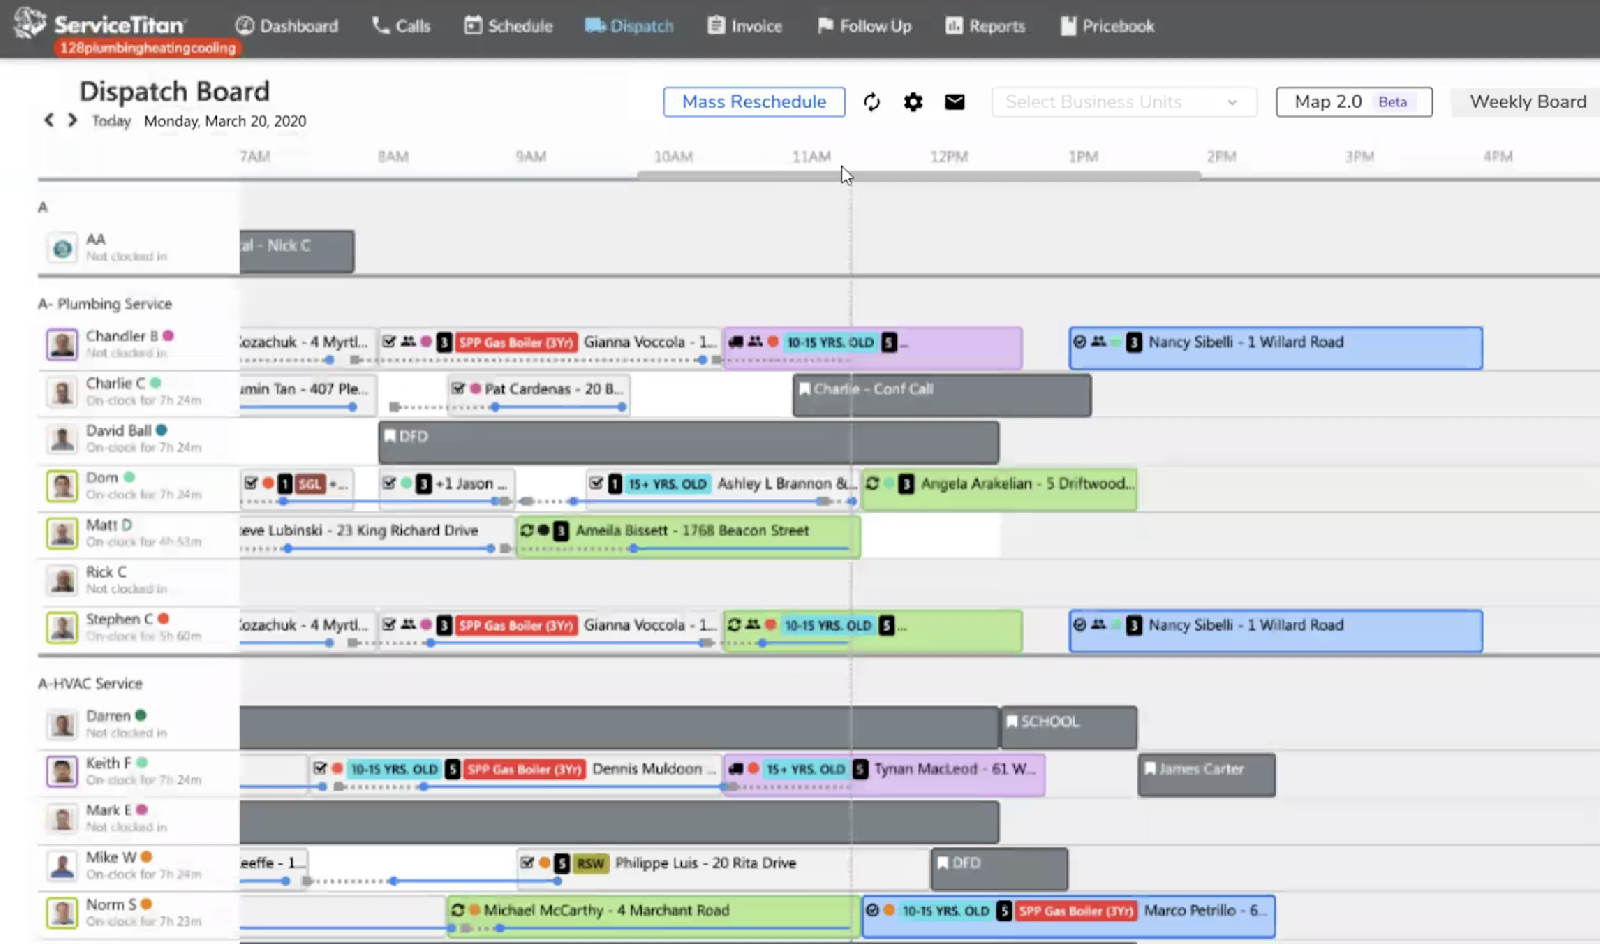This screenshot has height=944, width=1600.
Task: Open Nancy Sibelli job in Chandler B row
Action: click(1276, 347)
